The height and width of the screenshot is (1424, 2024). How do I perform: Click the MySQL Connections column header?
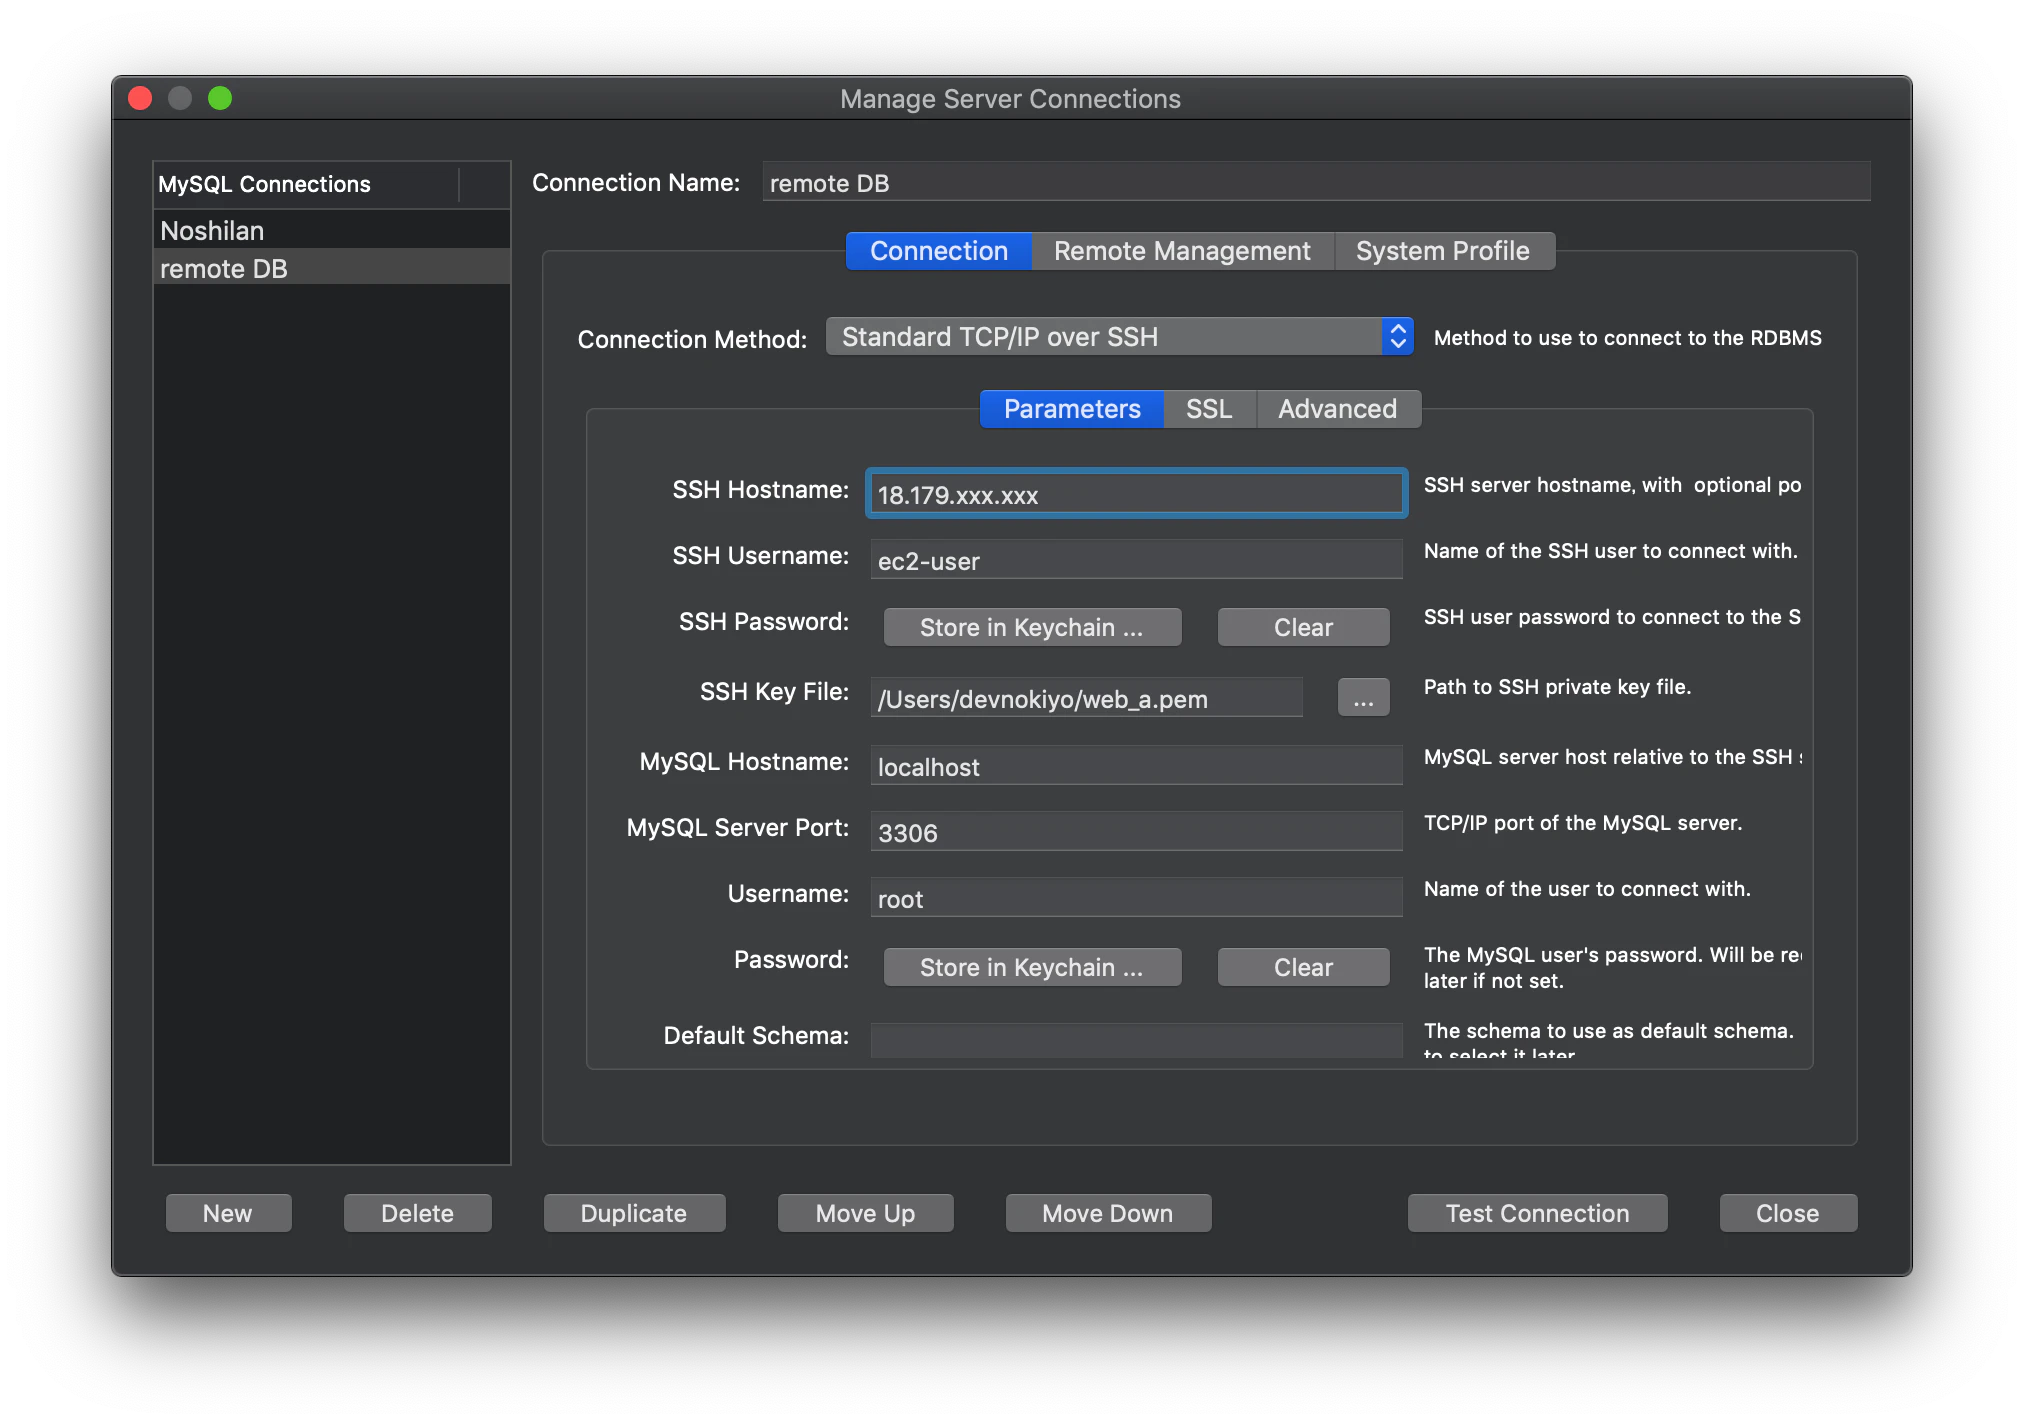coord(306,184)
